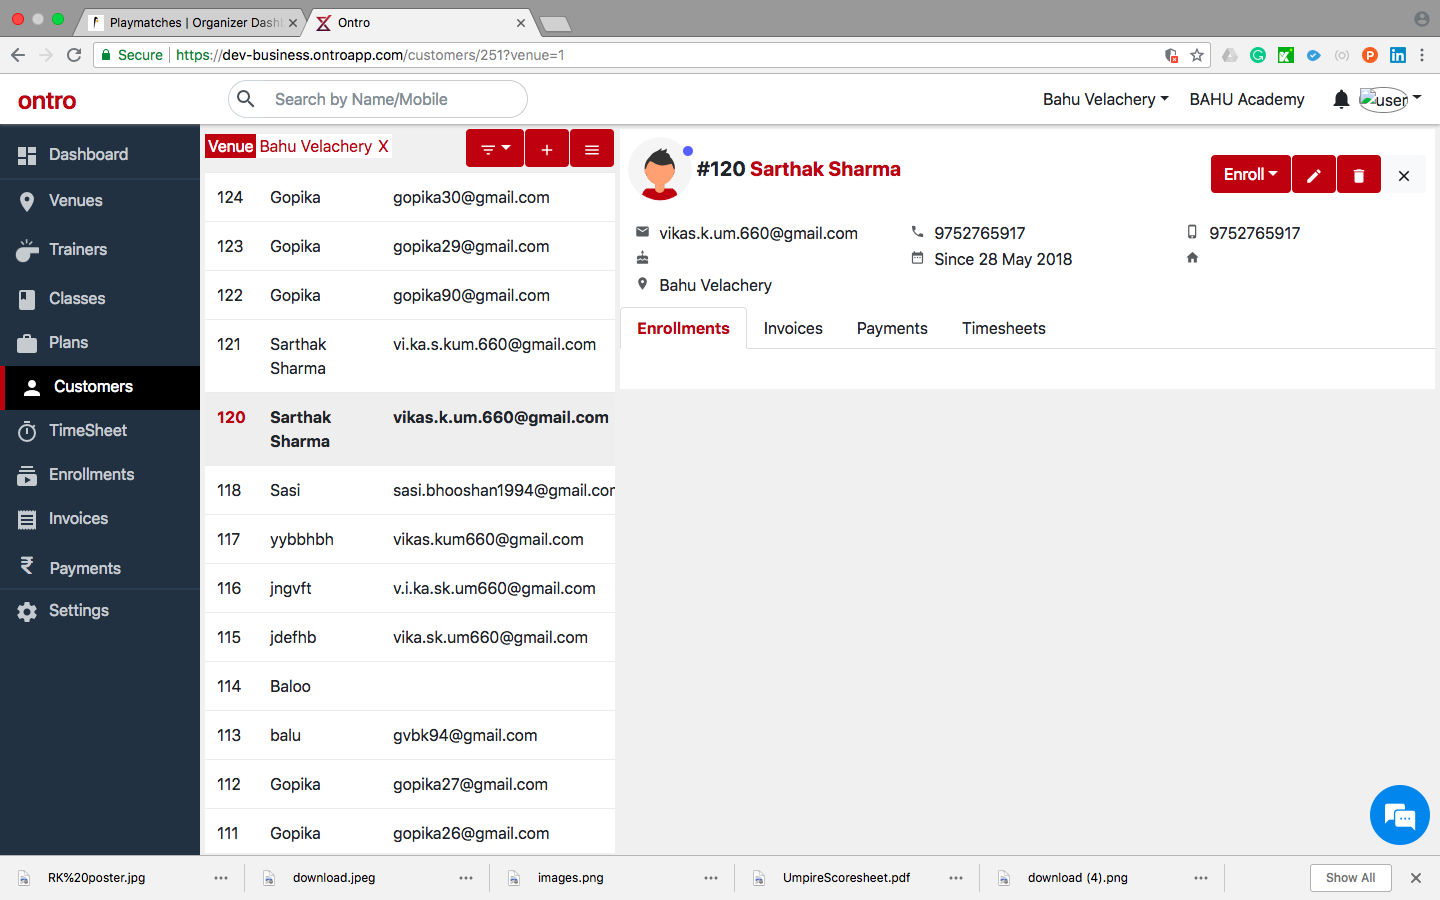Screen dimensions: 1440x900
Task: Open Enrollments from the sidebar
Action: tap(100, 474)
